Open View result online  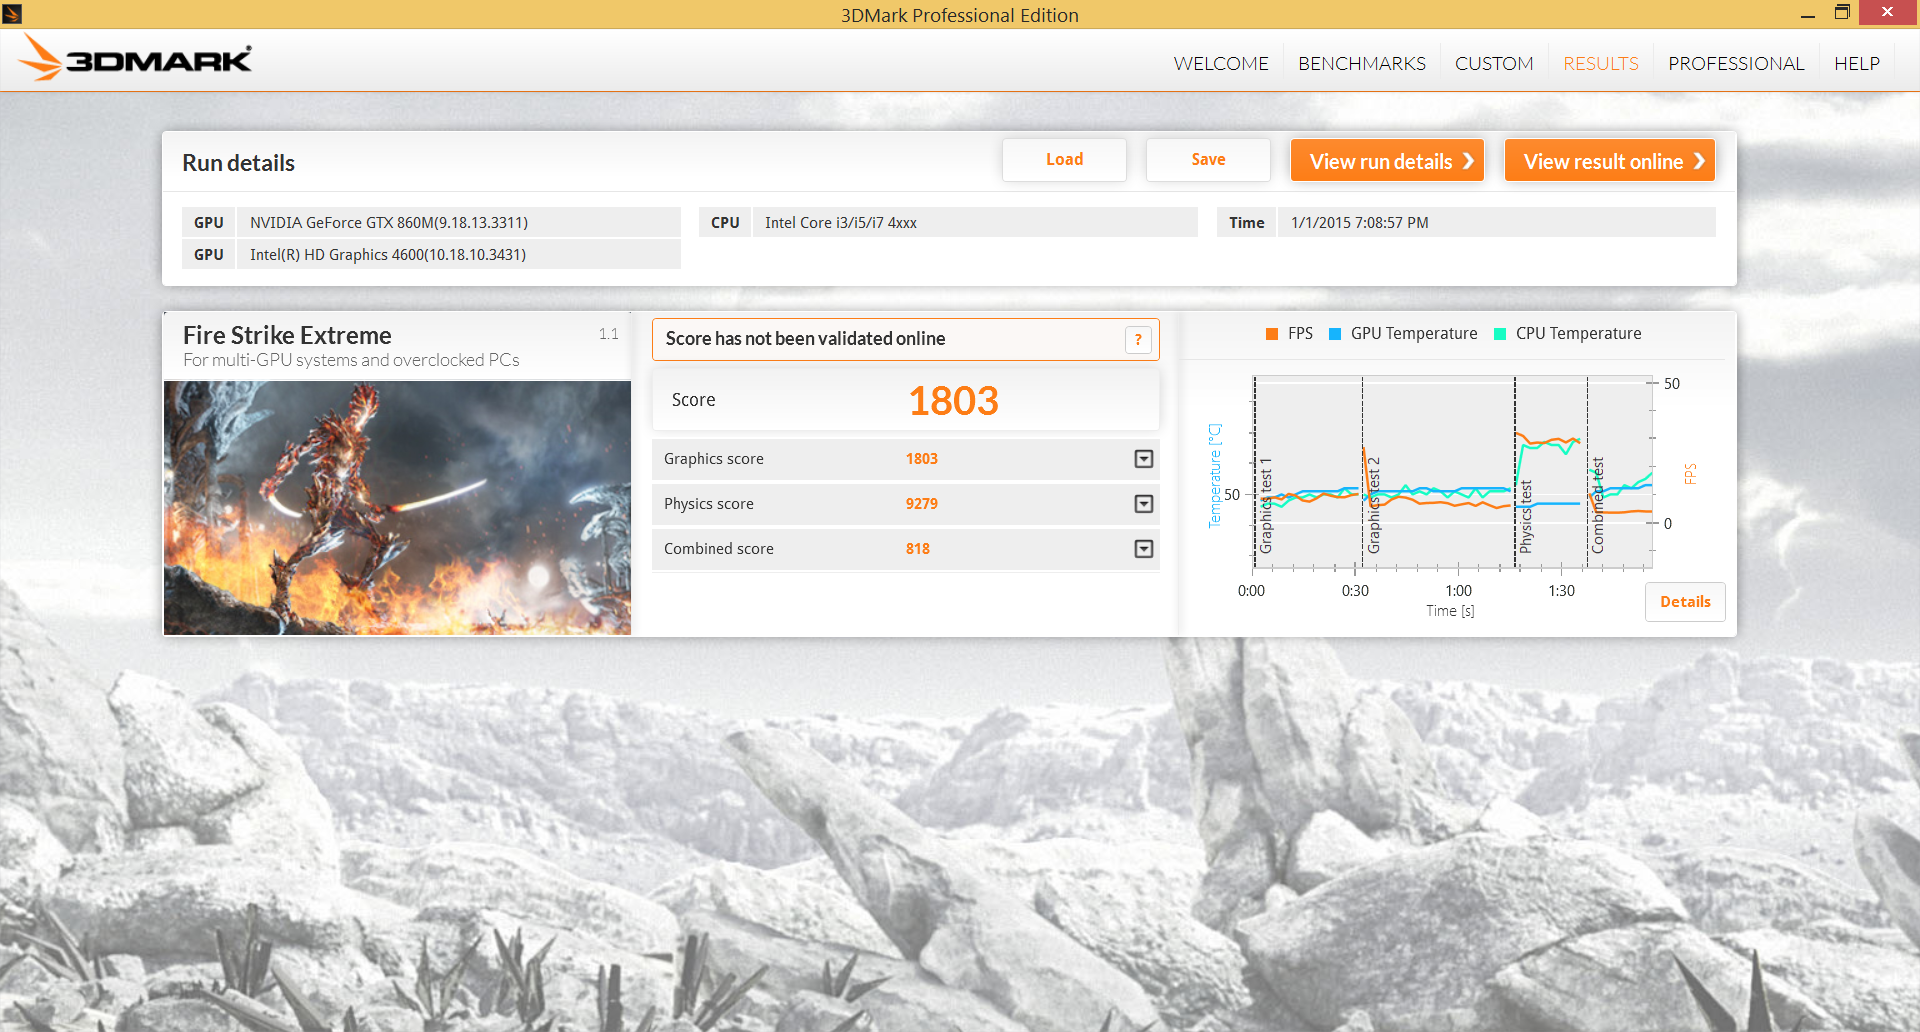point(1610,161)
